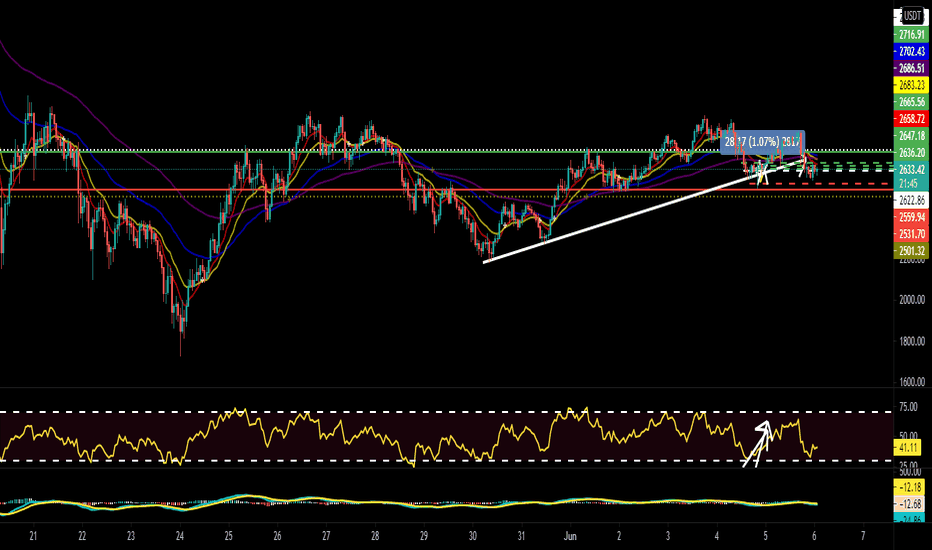Select the white 2622.86 price label
Image resolution: width=932 pixels, height=550 pixels.
911,200
